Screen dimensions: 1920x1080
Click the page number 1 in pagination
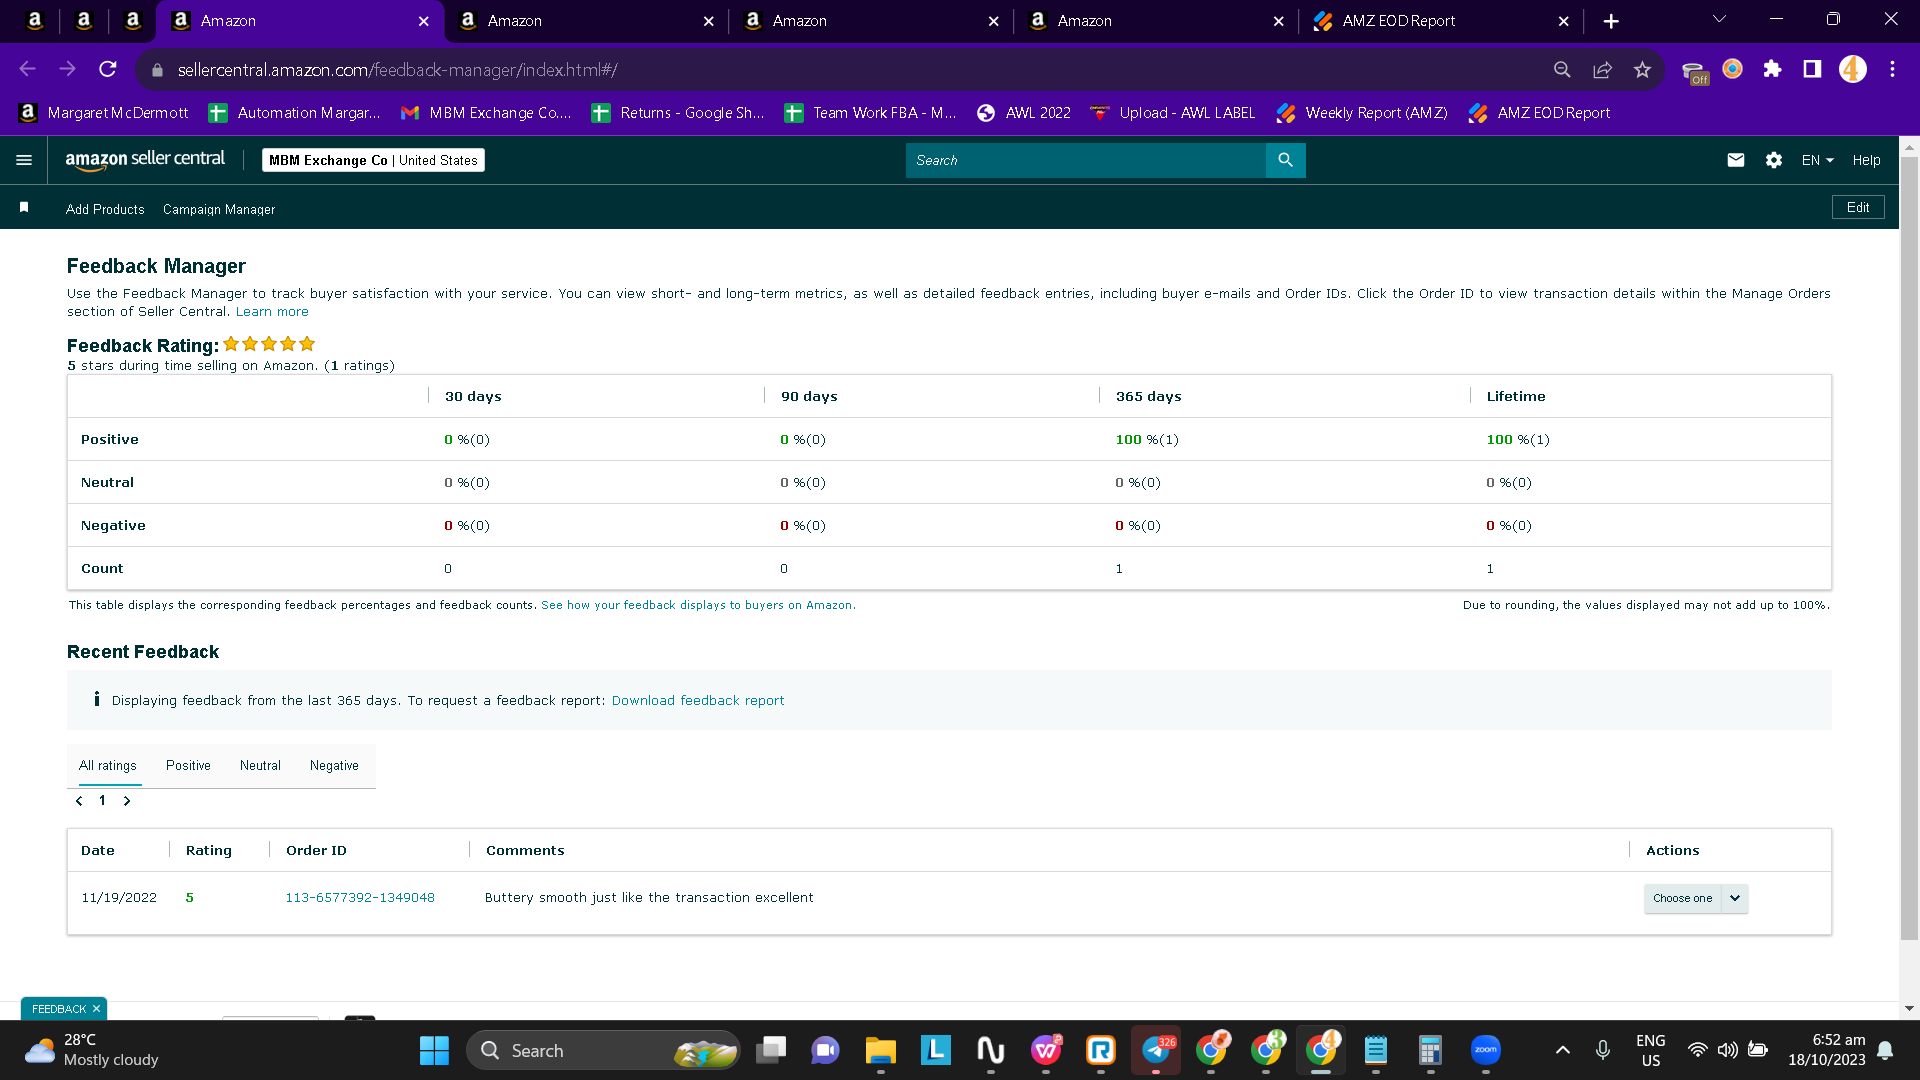point(102,801)
